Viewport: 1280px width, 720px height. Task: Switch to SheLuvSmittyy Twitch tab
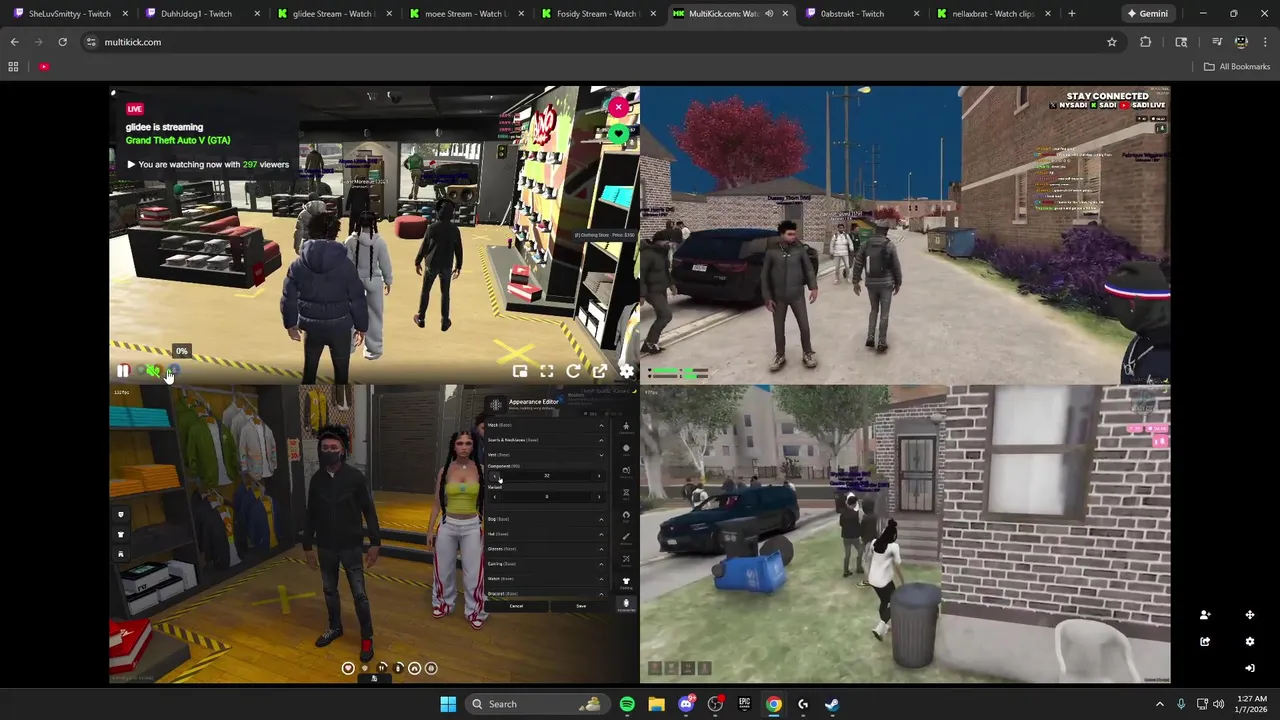(x=70, y=14)
